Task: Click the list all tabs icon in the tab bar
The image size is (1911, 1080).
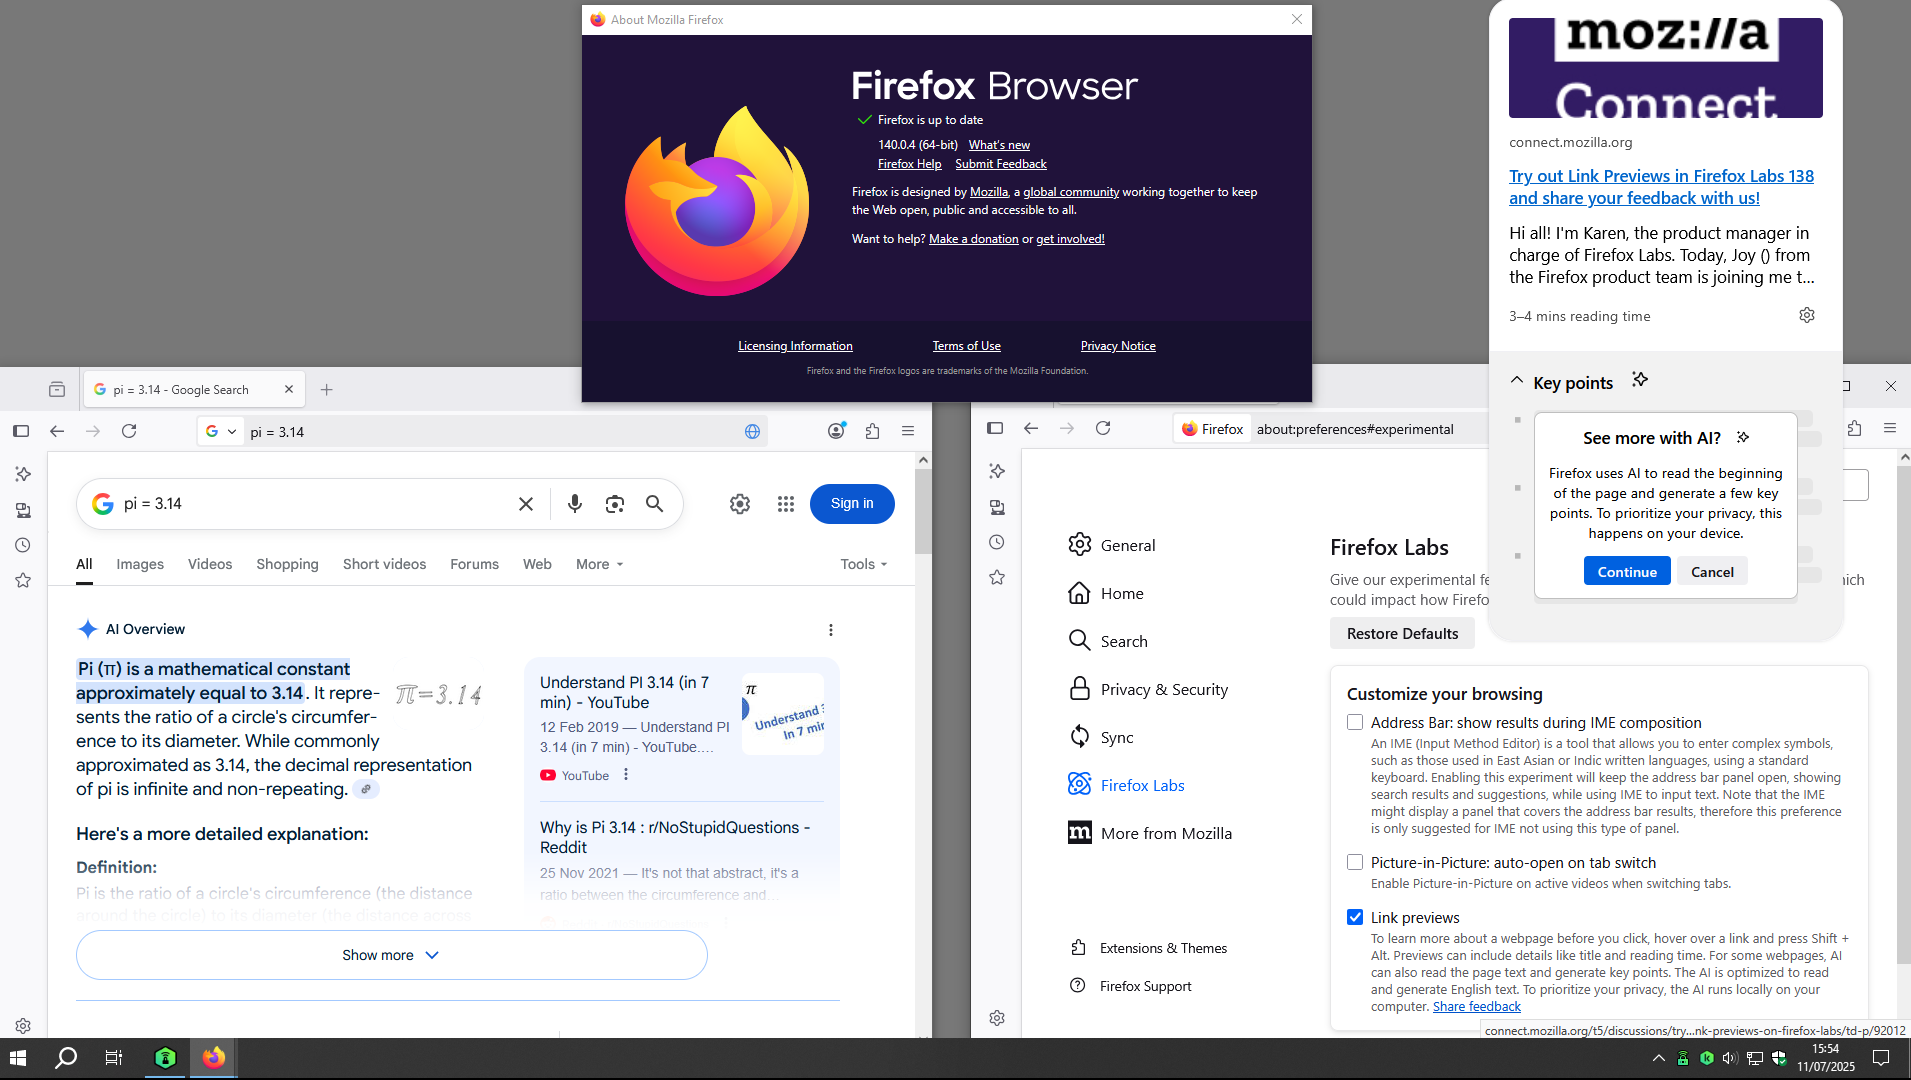Action: coord(57,390)
